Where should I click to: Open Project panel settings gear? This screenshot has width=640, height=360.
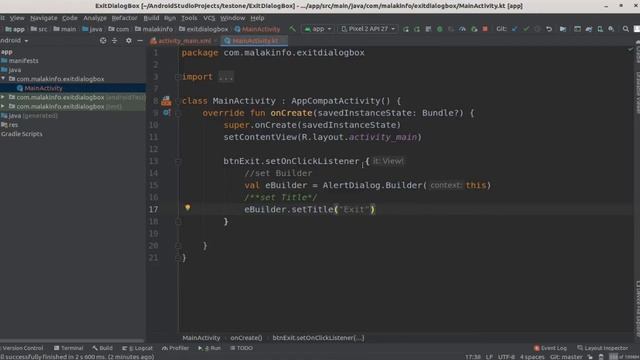pos(129,40)
